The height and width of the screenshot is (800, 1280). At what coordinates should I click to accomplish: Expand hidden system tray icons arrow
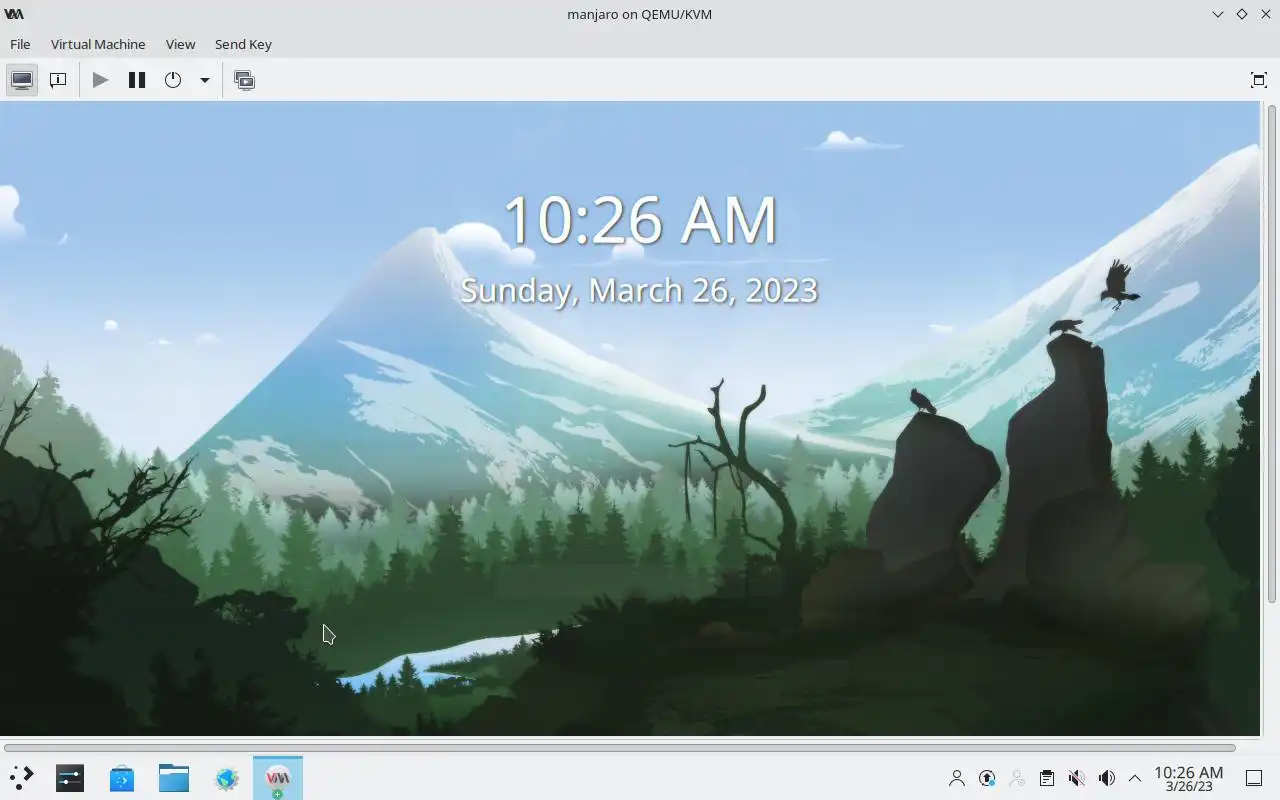[1135, 778]
